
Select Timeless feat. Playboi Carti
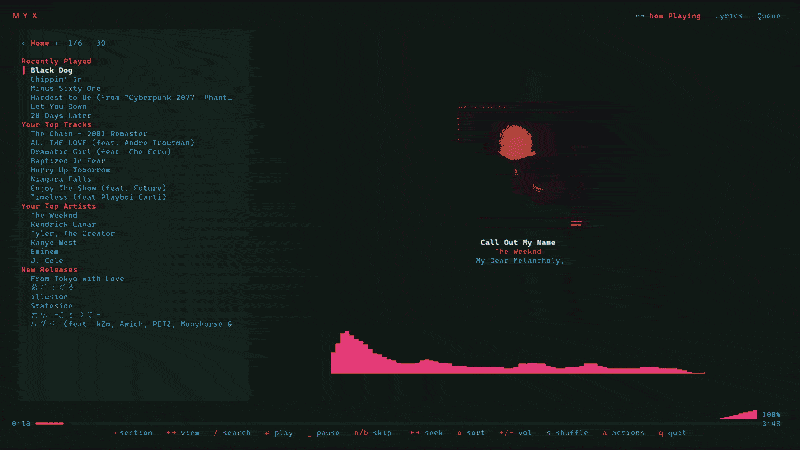tap(98, 197)
